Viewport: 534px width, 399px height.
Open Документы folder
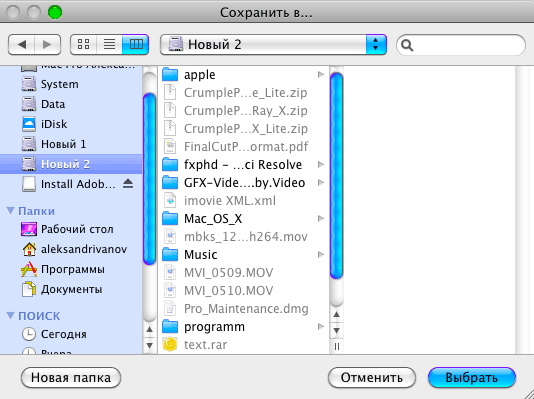point(71,289)
